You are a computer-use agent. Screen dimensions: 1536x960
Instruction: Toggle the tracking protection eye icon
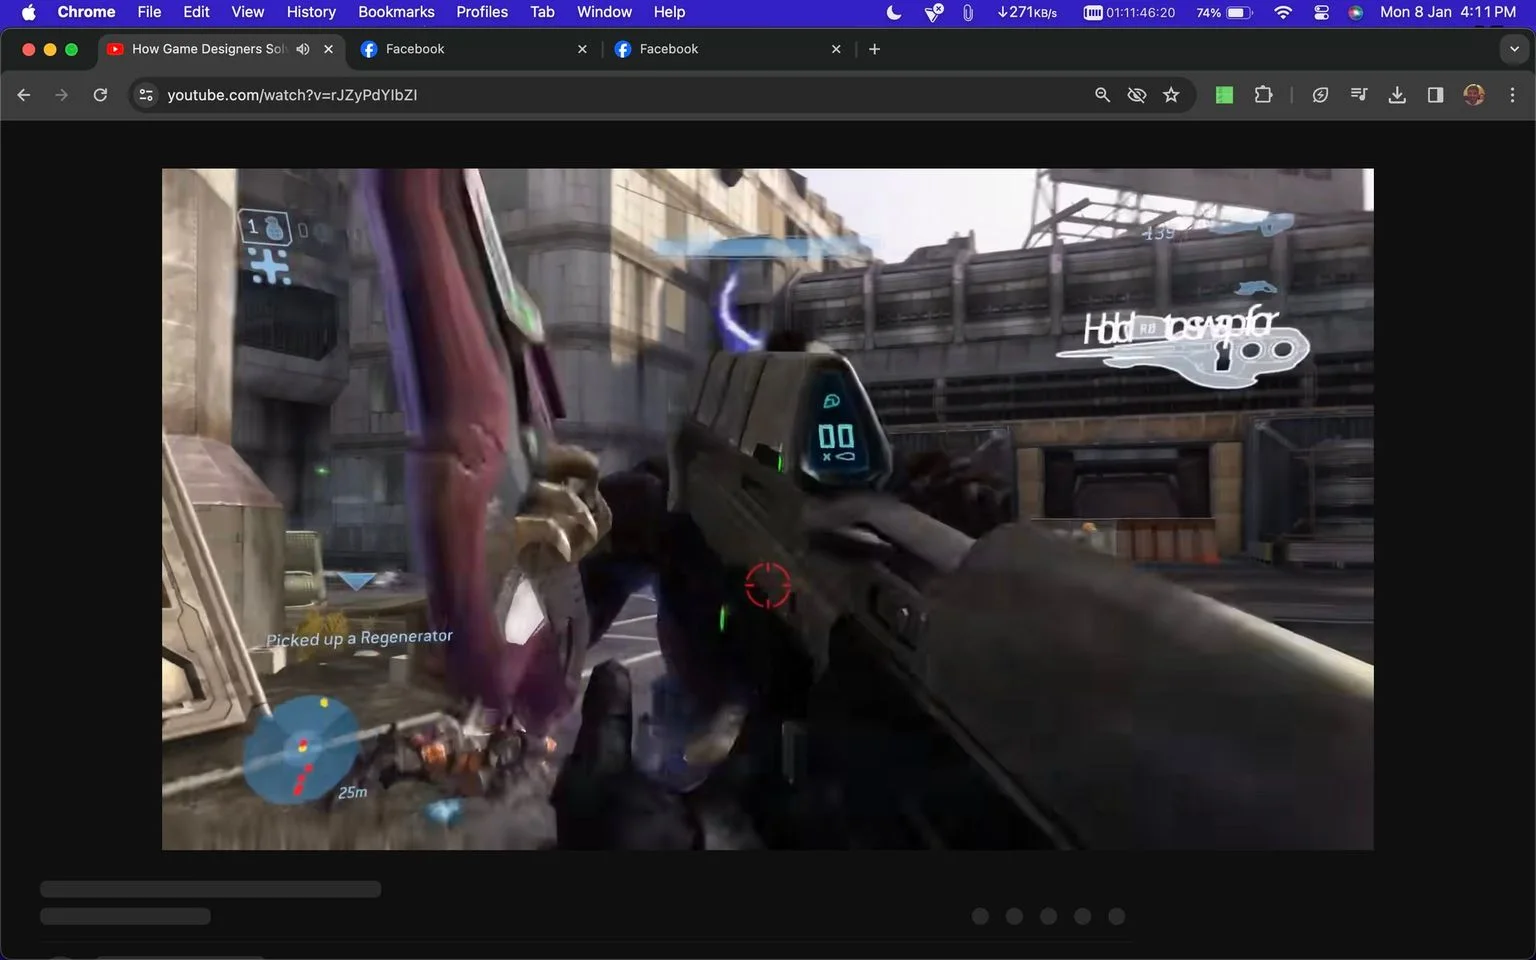pos(1137,95)
